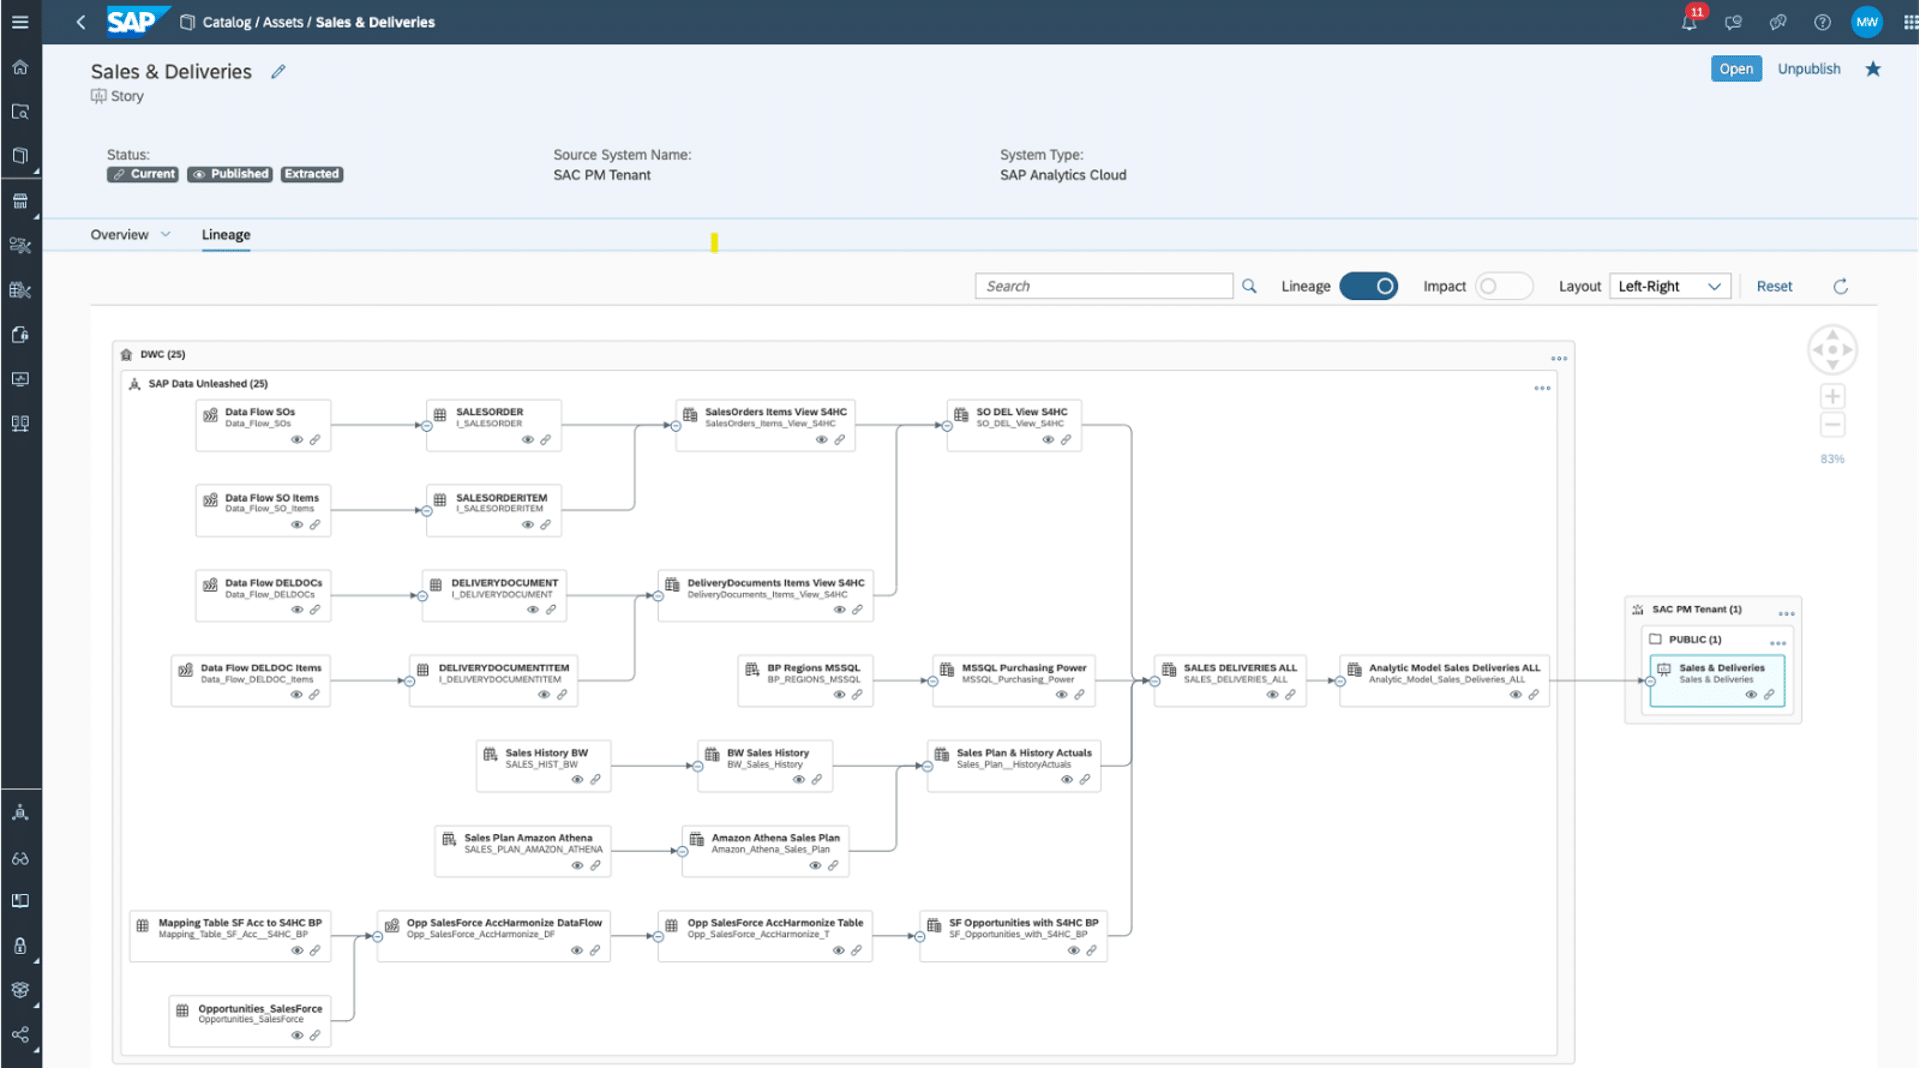Copy the link of the SO DEL View S4HC node

click(x=1066, y=440)
